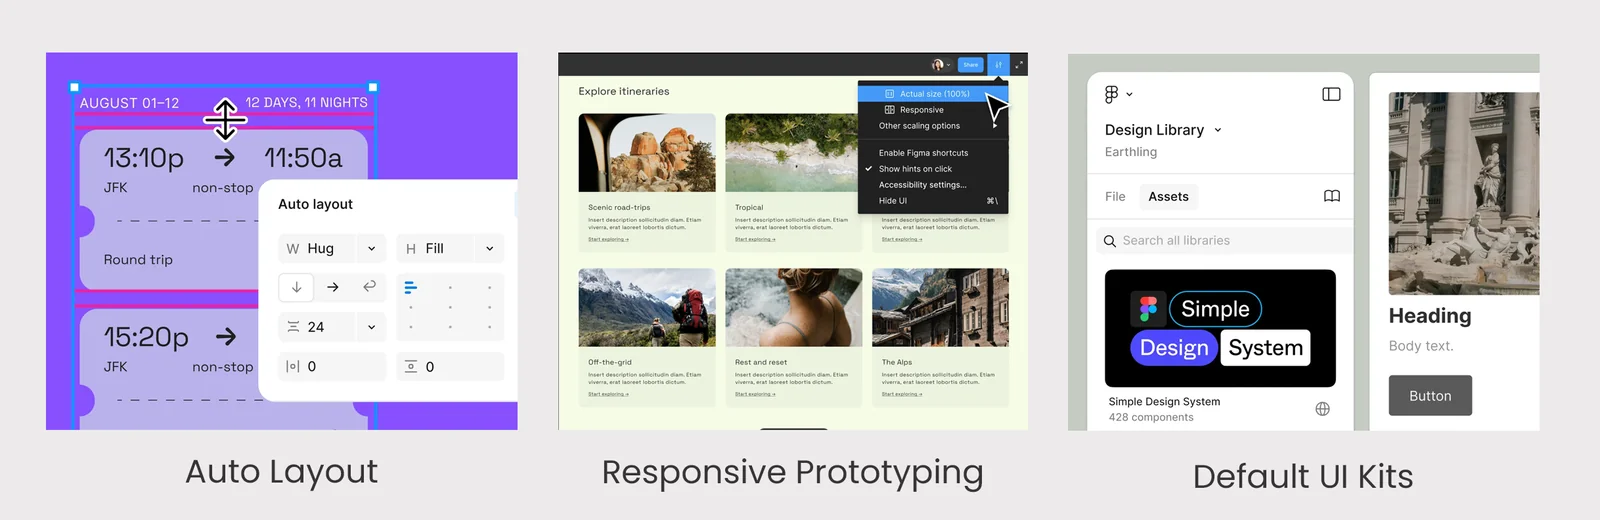Click the vertical padding field showing 0
Screen dimensions: 1600x520
pyautogui.click(x=450, y=367)
